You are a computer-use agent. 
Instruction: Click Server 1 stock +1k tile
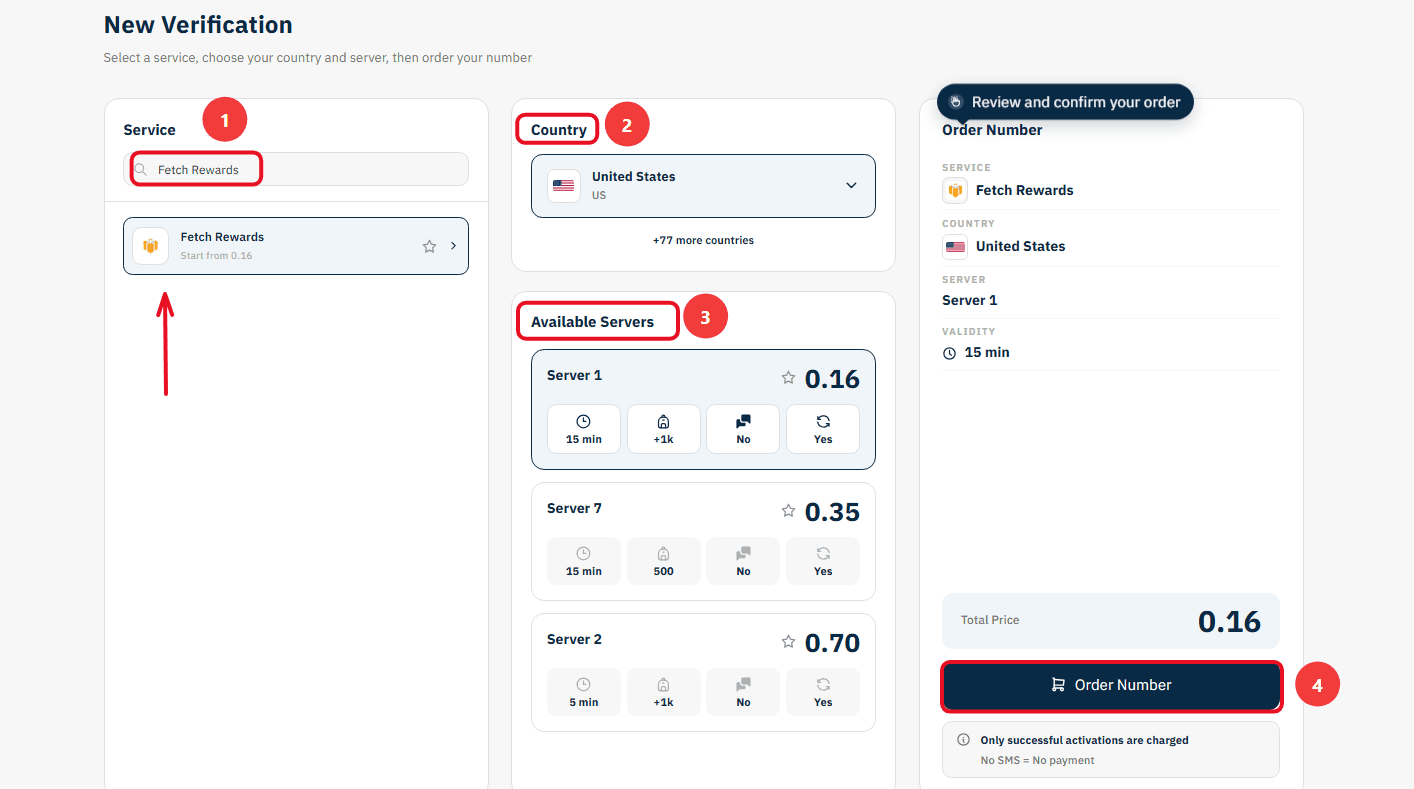[663, 429]
